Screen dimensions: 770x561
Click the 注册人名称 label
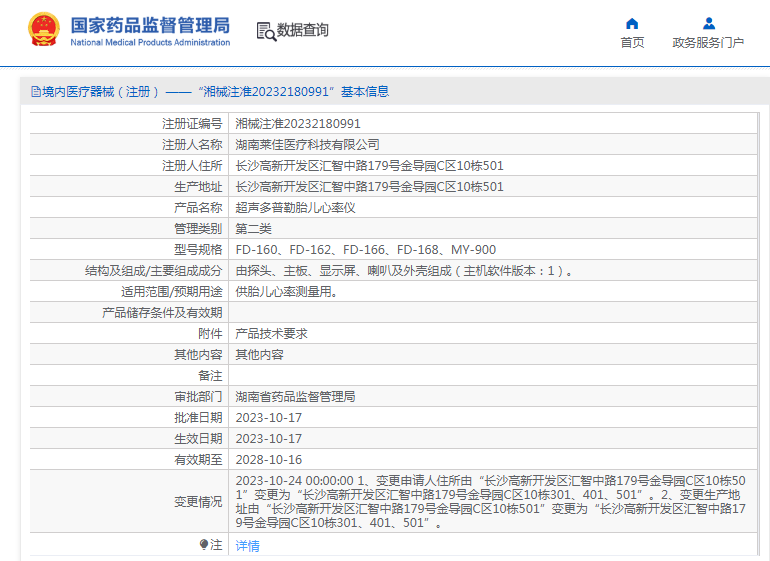(x=192, y=145)
